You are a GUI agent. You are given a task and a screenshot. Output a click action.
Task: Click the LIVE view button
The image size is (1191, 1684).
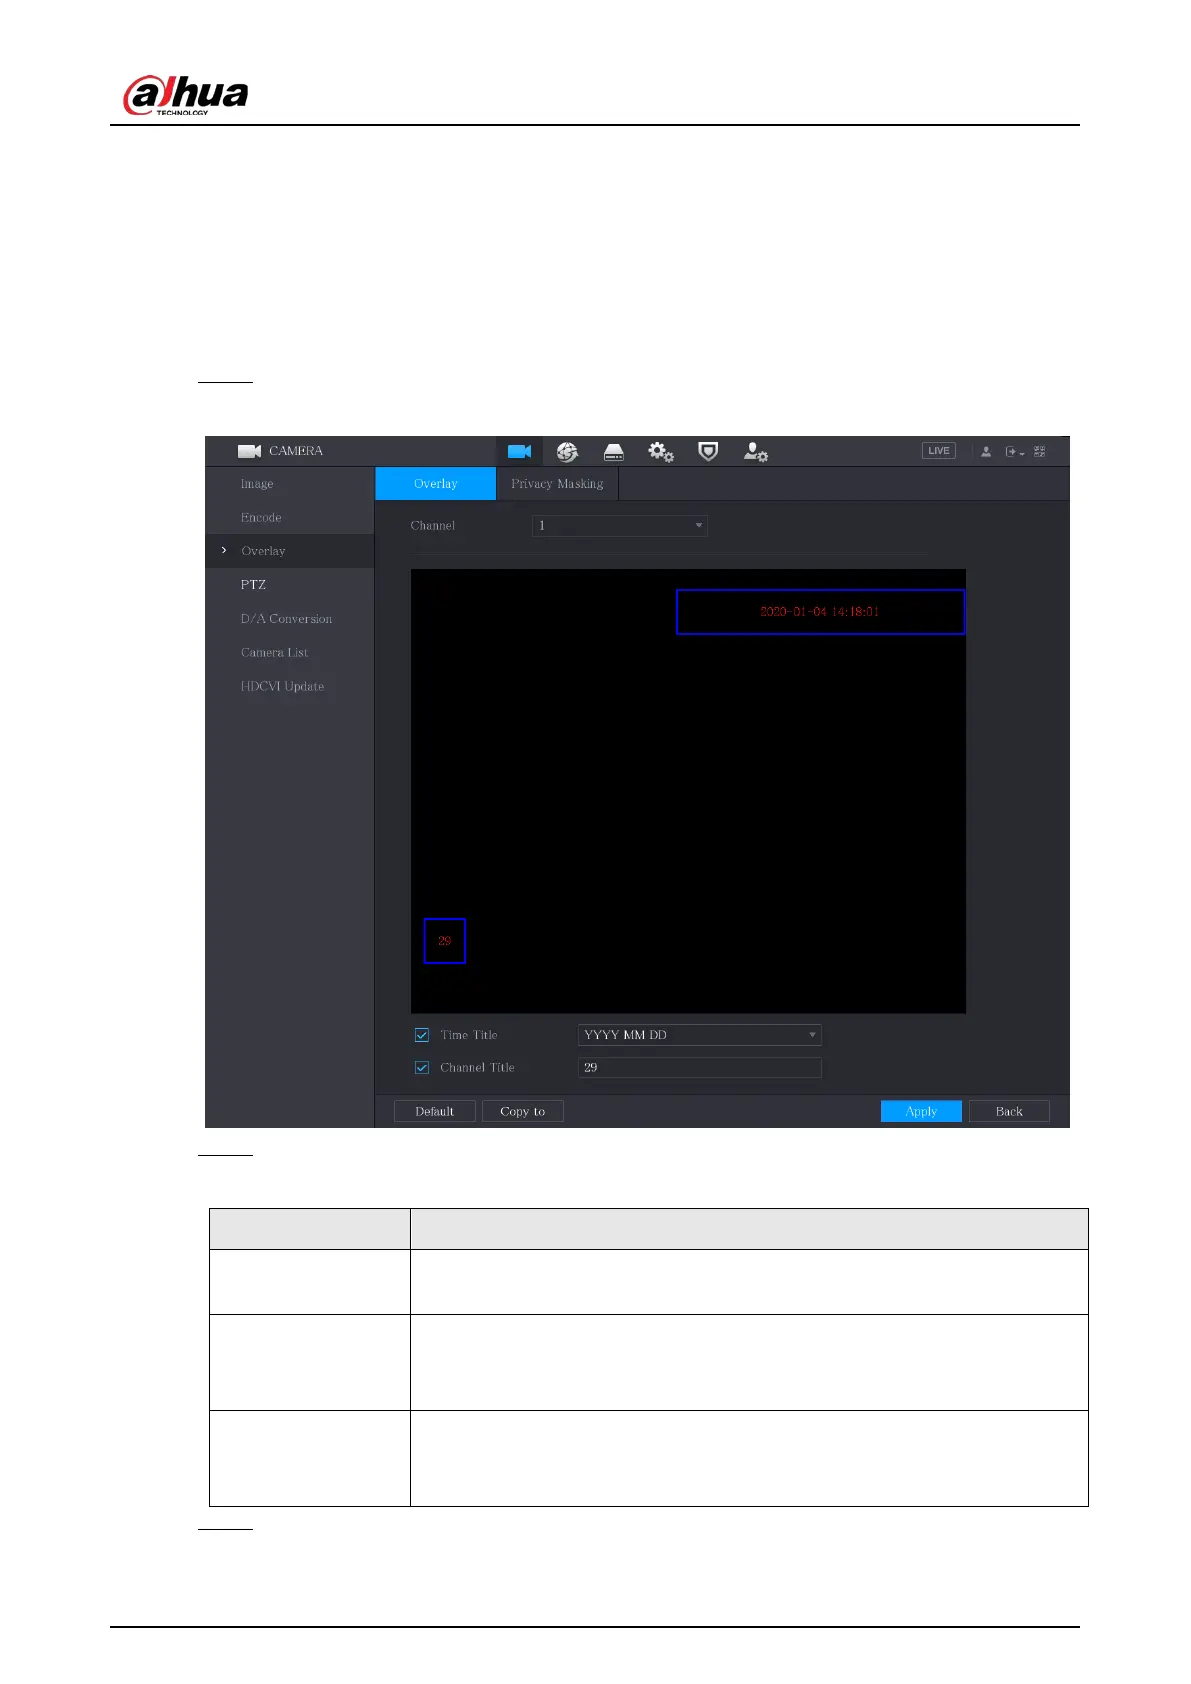[938, 451]
